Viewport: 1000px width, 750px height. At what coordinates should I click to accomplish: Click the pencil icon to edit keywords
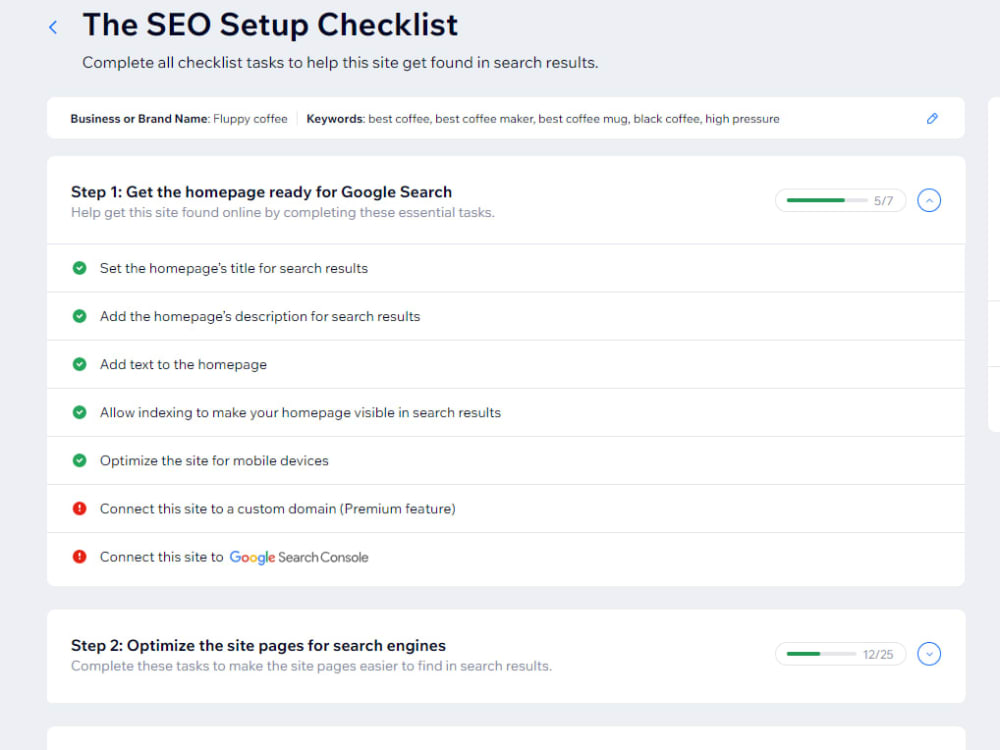932,119
